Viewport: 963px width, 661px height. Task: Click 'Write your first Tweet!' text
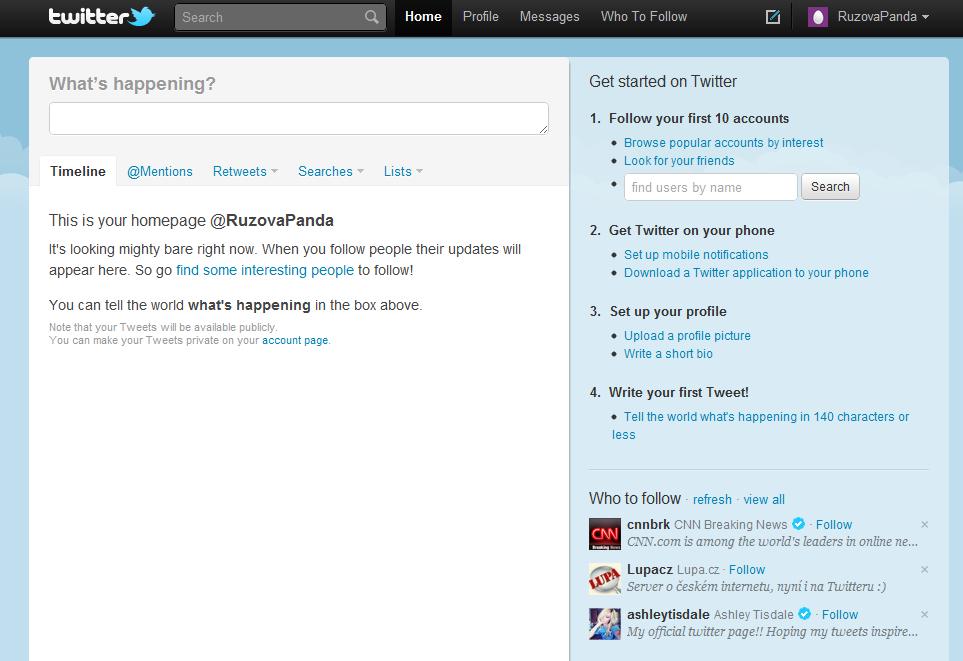click(679, 393)
